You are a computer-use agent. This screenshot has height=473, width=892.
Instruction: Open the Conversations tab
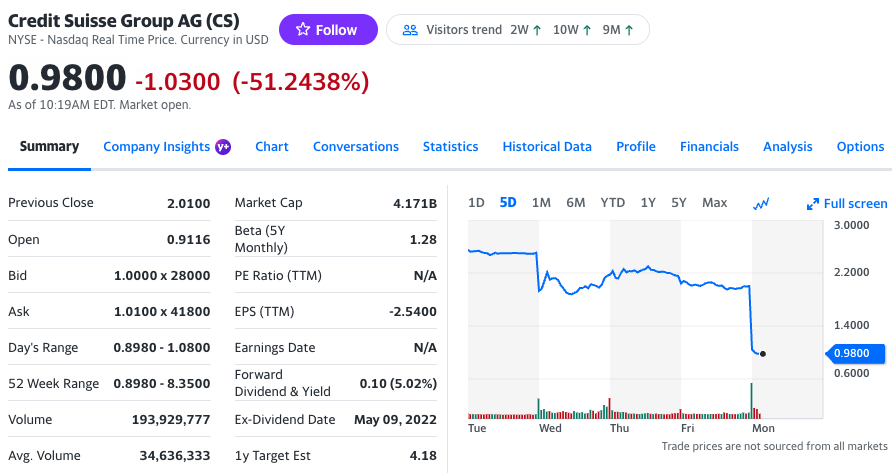coord(356,146)
